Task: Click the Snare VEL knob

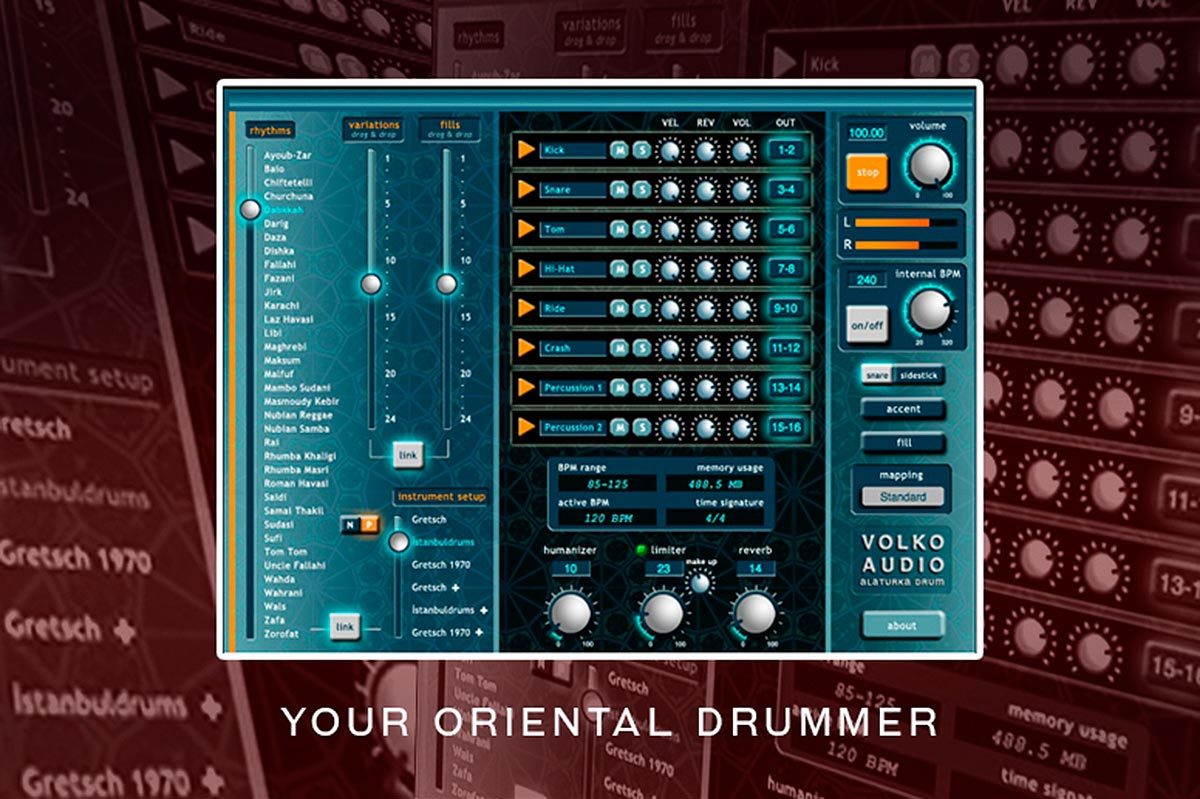Action: [x=670, y=190]
